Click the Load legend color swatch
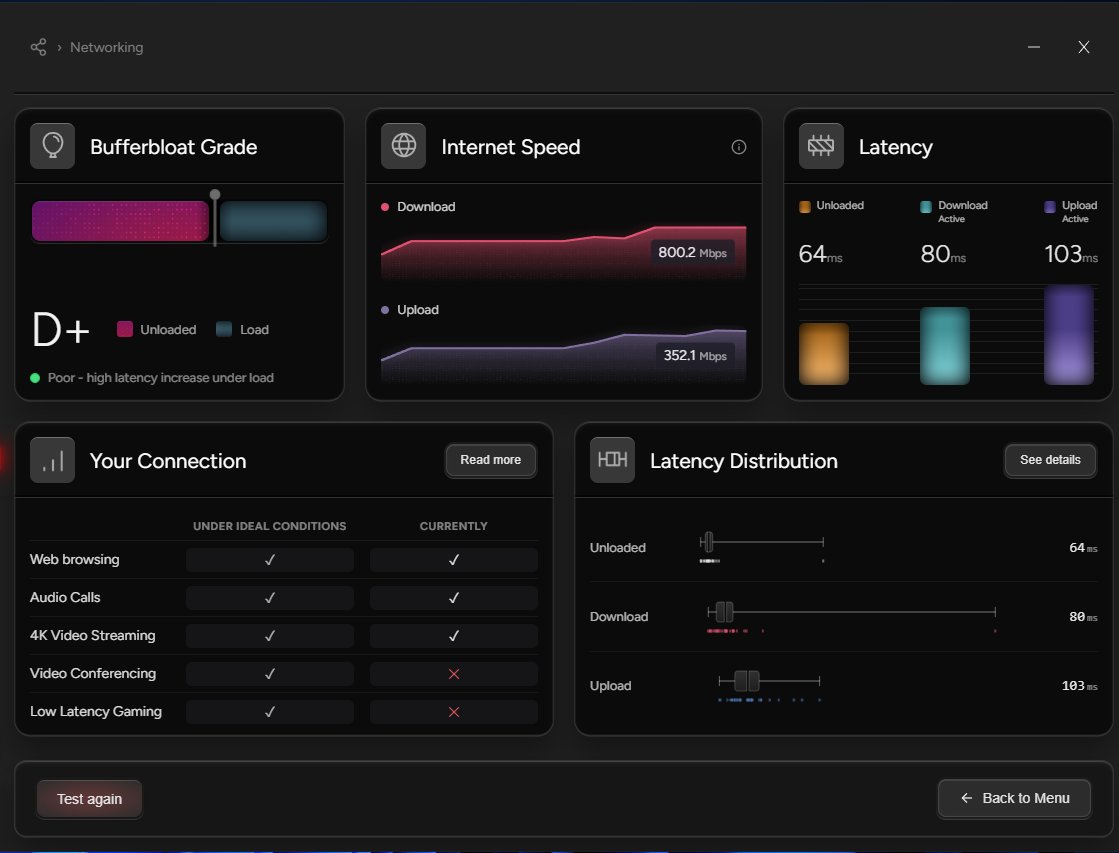The width and height of the screenshot is (1119, 853). pos(224,329)
